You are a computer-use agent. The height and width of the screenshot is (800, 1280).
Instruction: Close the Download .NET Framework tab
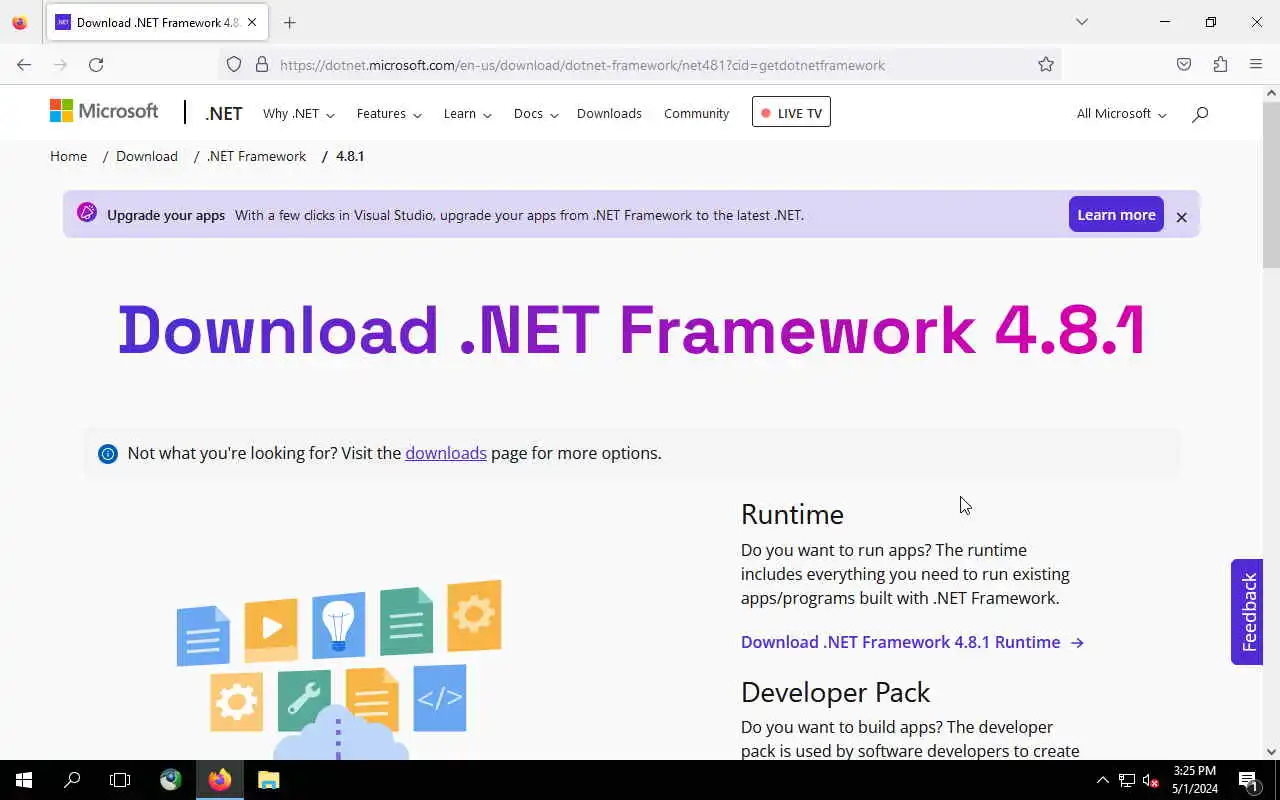(252, 23)
